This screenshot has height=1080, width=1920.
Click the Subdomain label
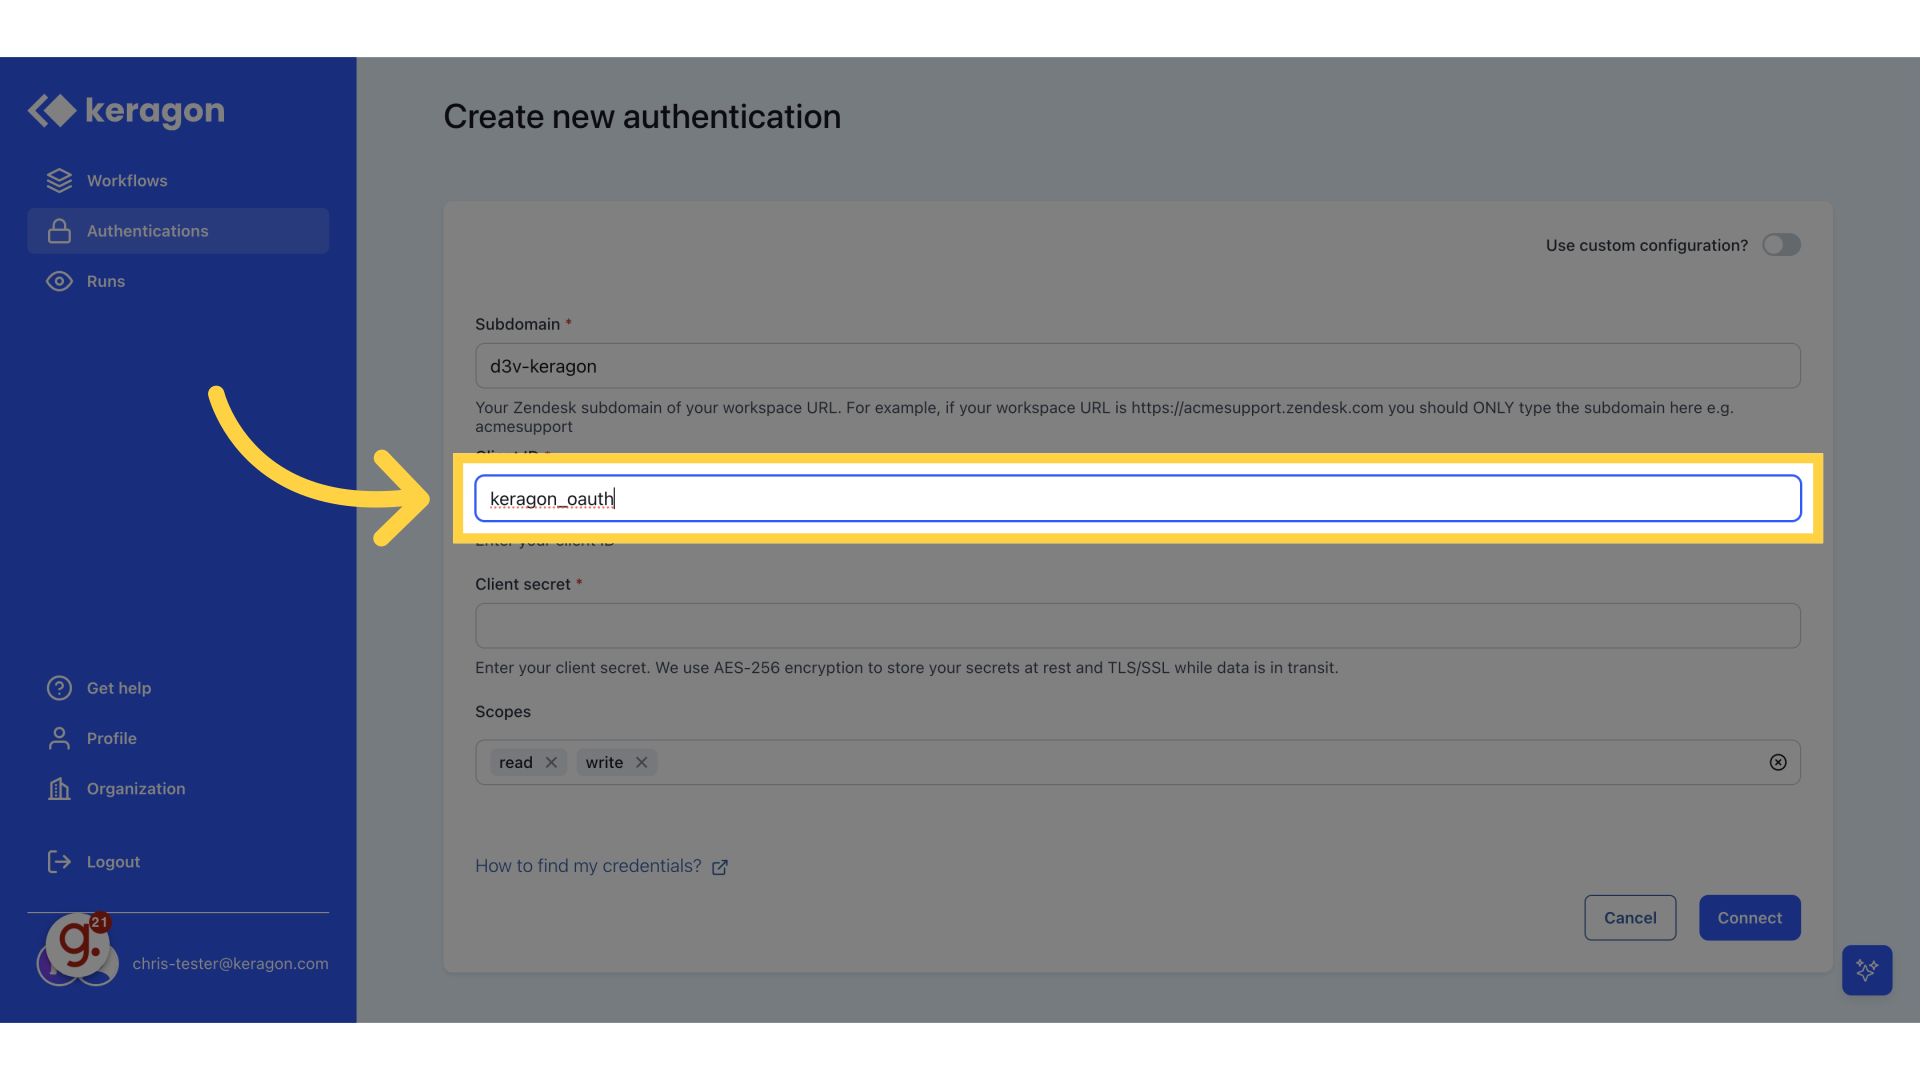[x=517, y=324]
